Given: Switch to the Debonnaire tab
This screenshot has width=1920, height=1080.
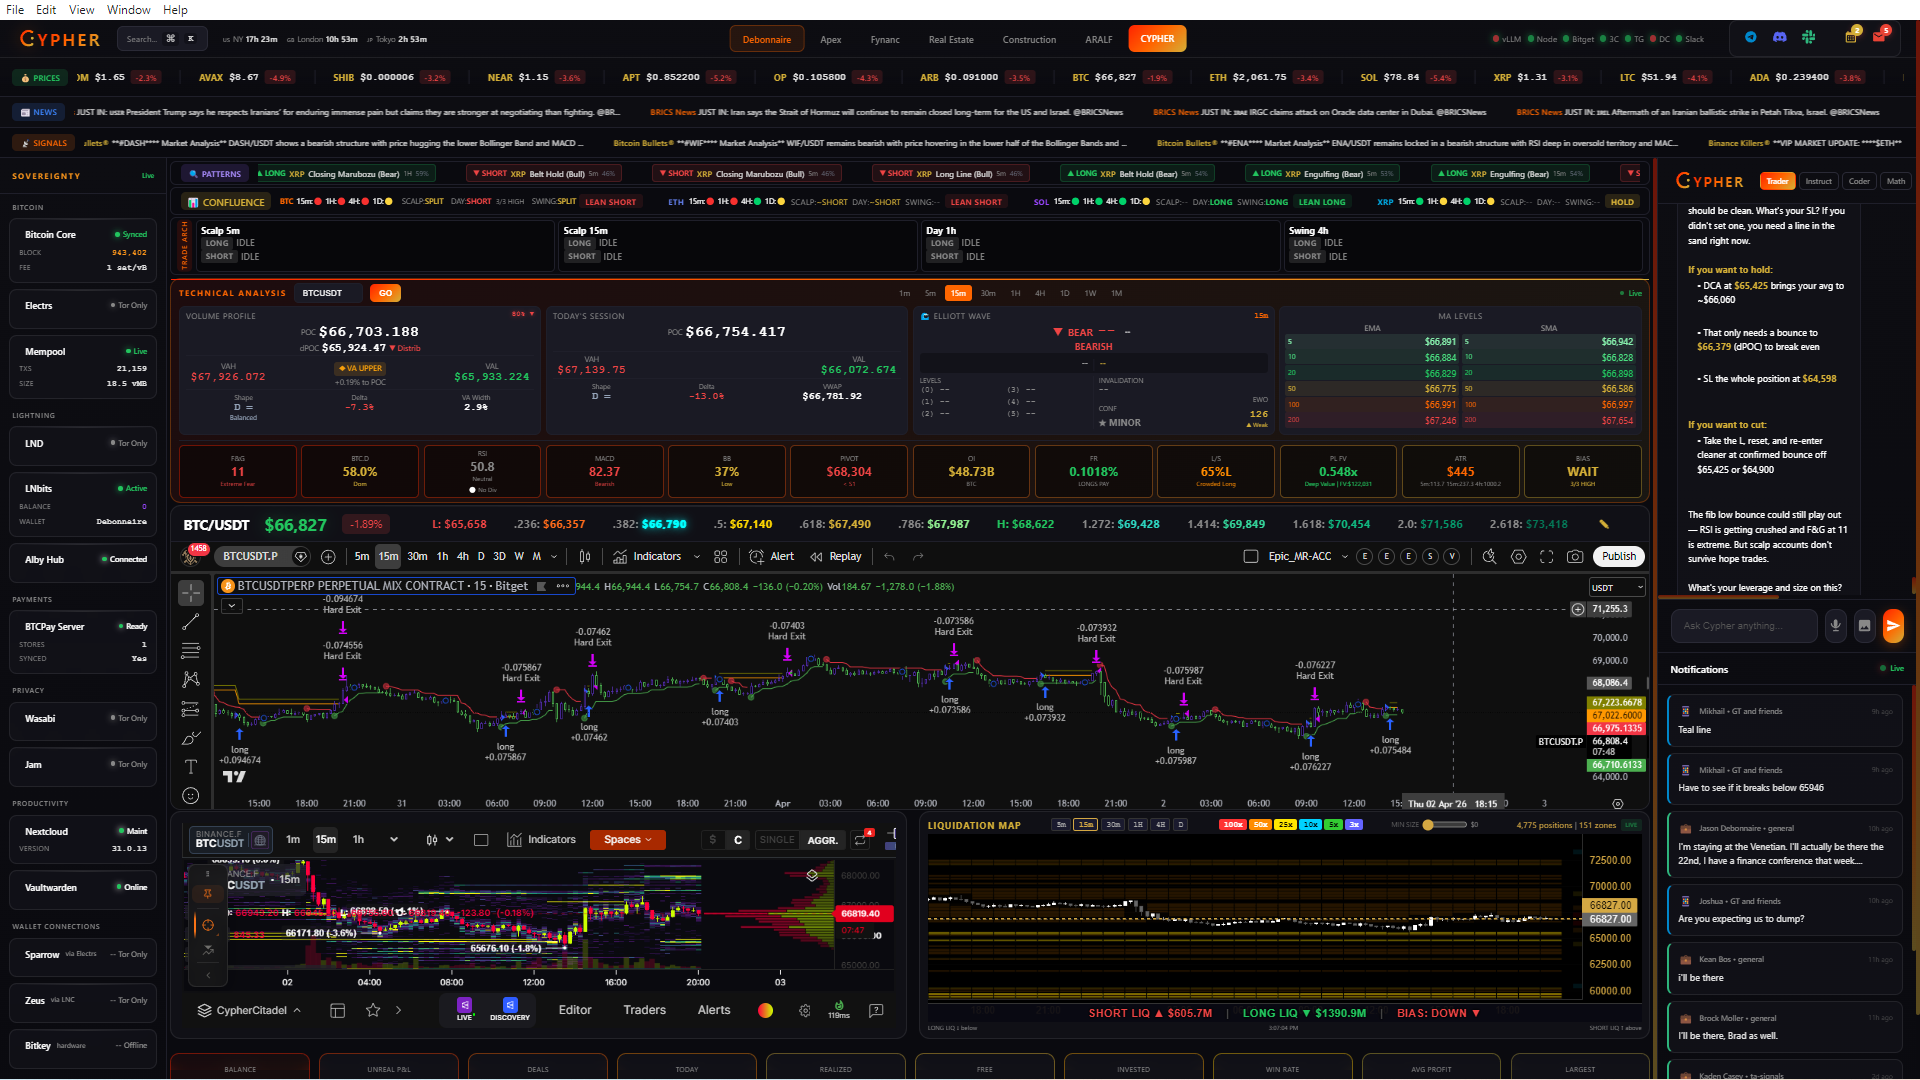Looking at the screenshot, I should [766, 39].
